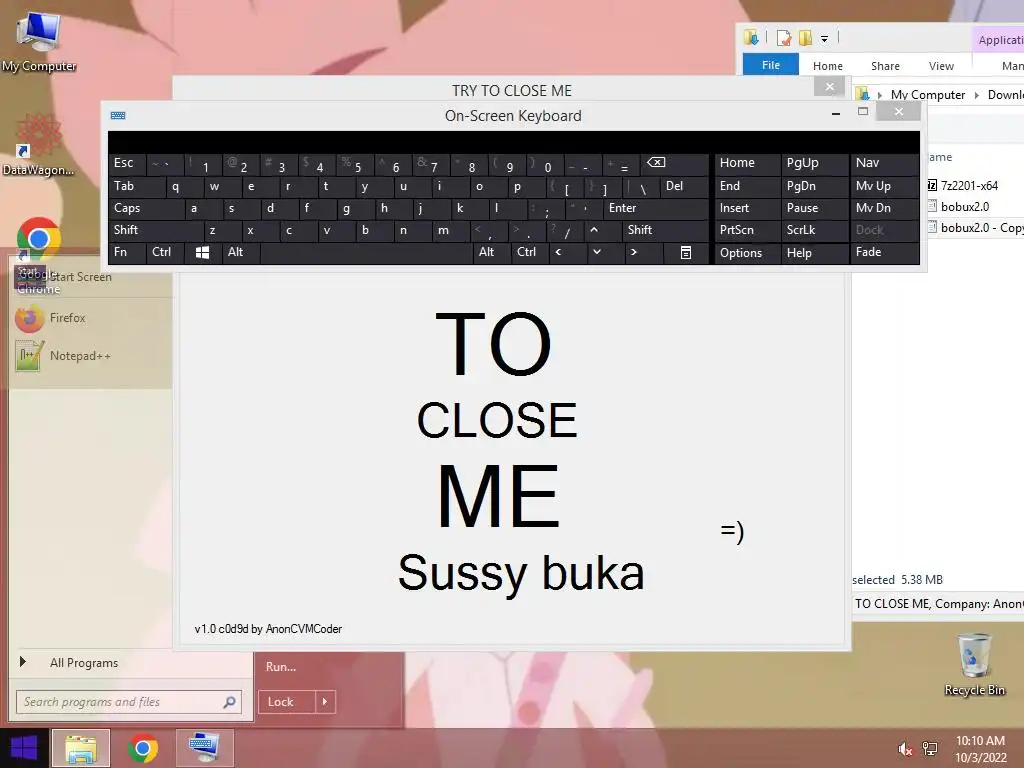Viewport: 1024px width, 768px height.
Task: Click the Options key on keyboard
Action: (747, 253)
